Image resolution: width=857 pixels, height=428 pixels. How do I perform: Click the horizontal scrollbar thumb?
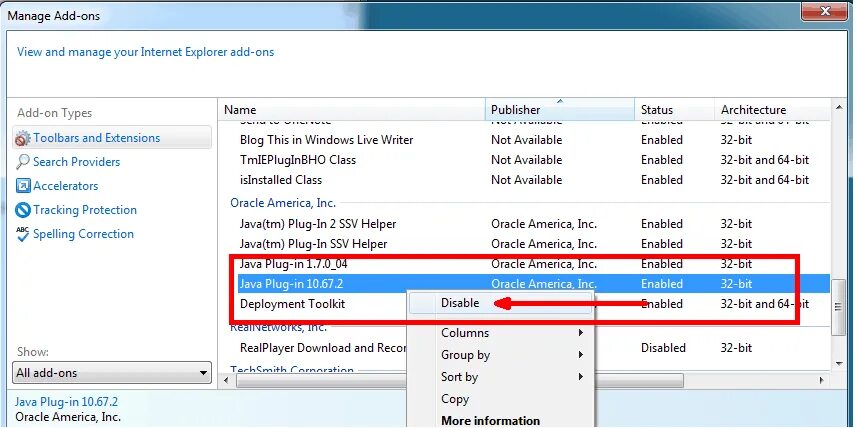point(460,380)
